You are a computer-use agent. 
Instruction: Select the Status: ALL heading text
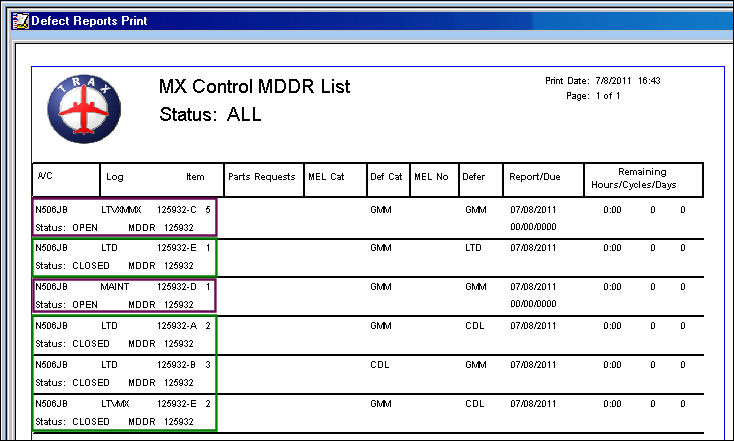tap(210, 115)
